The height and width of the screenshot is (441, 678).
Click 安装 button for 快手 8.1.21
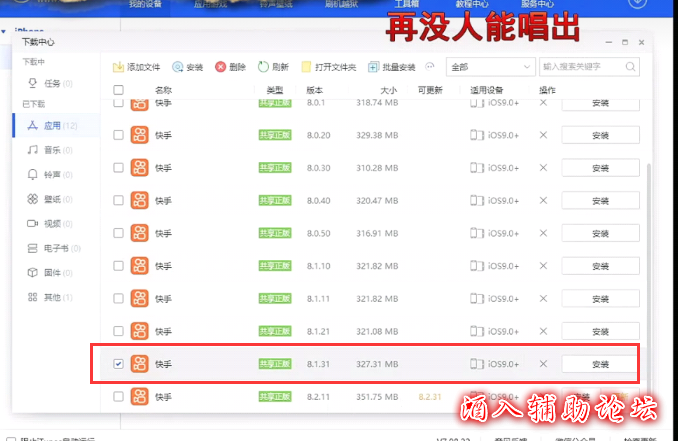click(600, 331)
